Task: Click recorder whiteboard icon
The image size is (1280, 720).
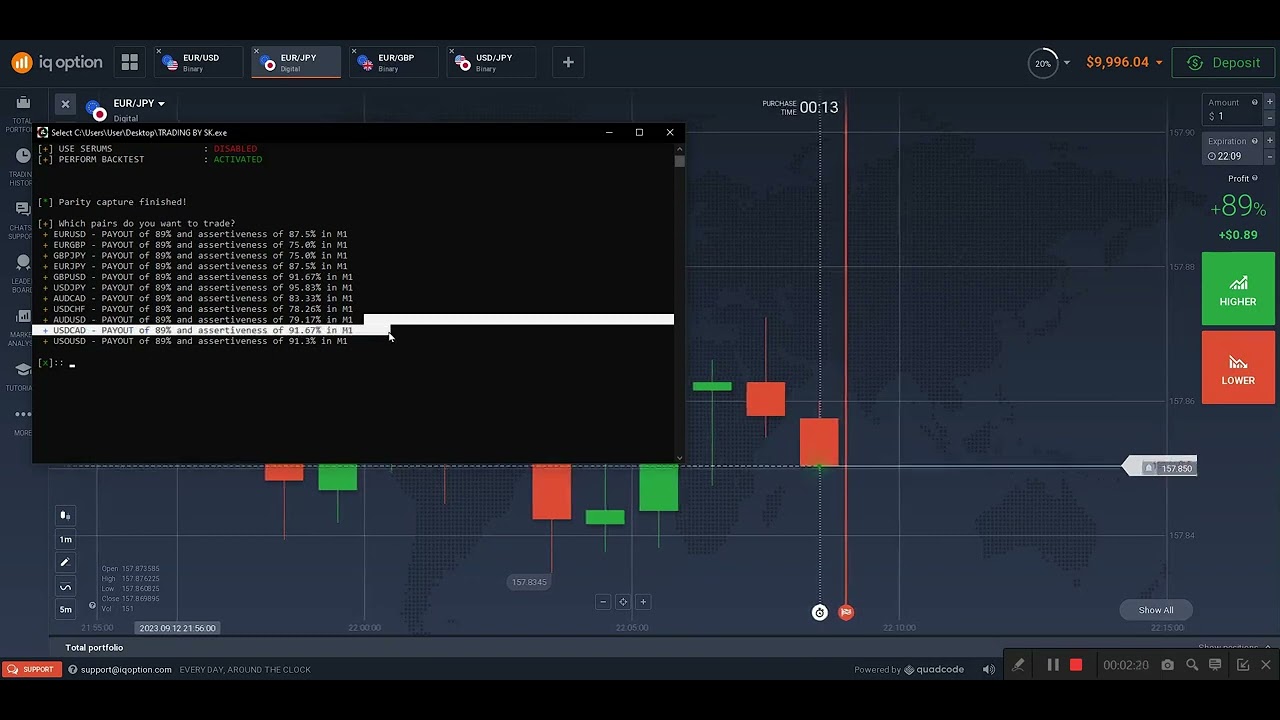Action: coord(1216,665)
